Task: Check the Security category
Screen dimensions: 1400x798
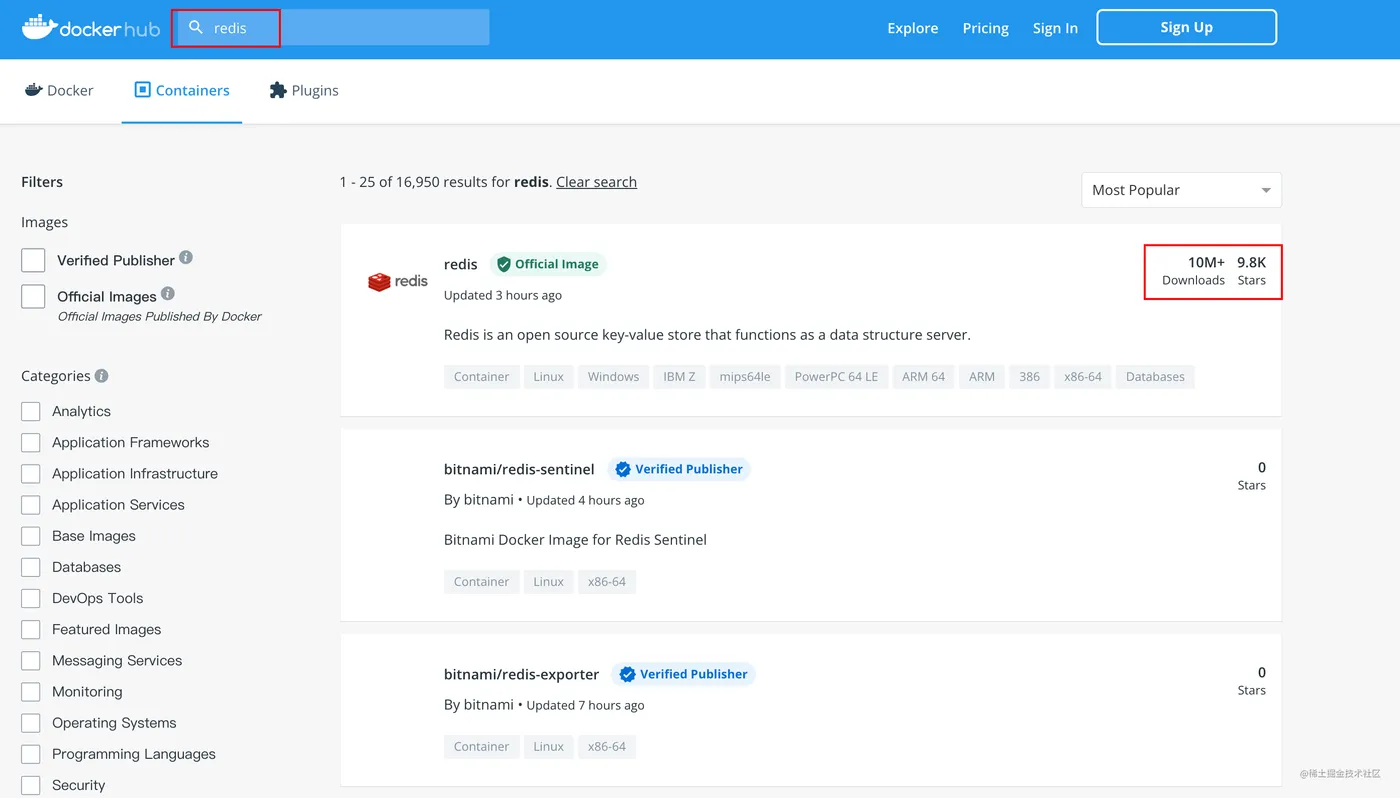Action: tap(31, 785)
